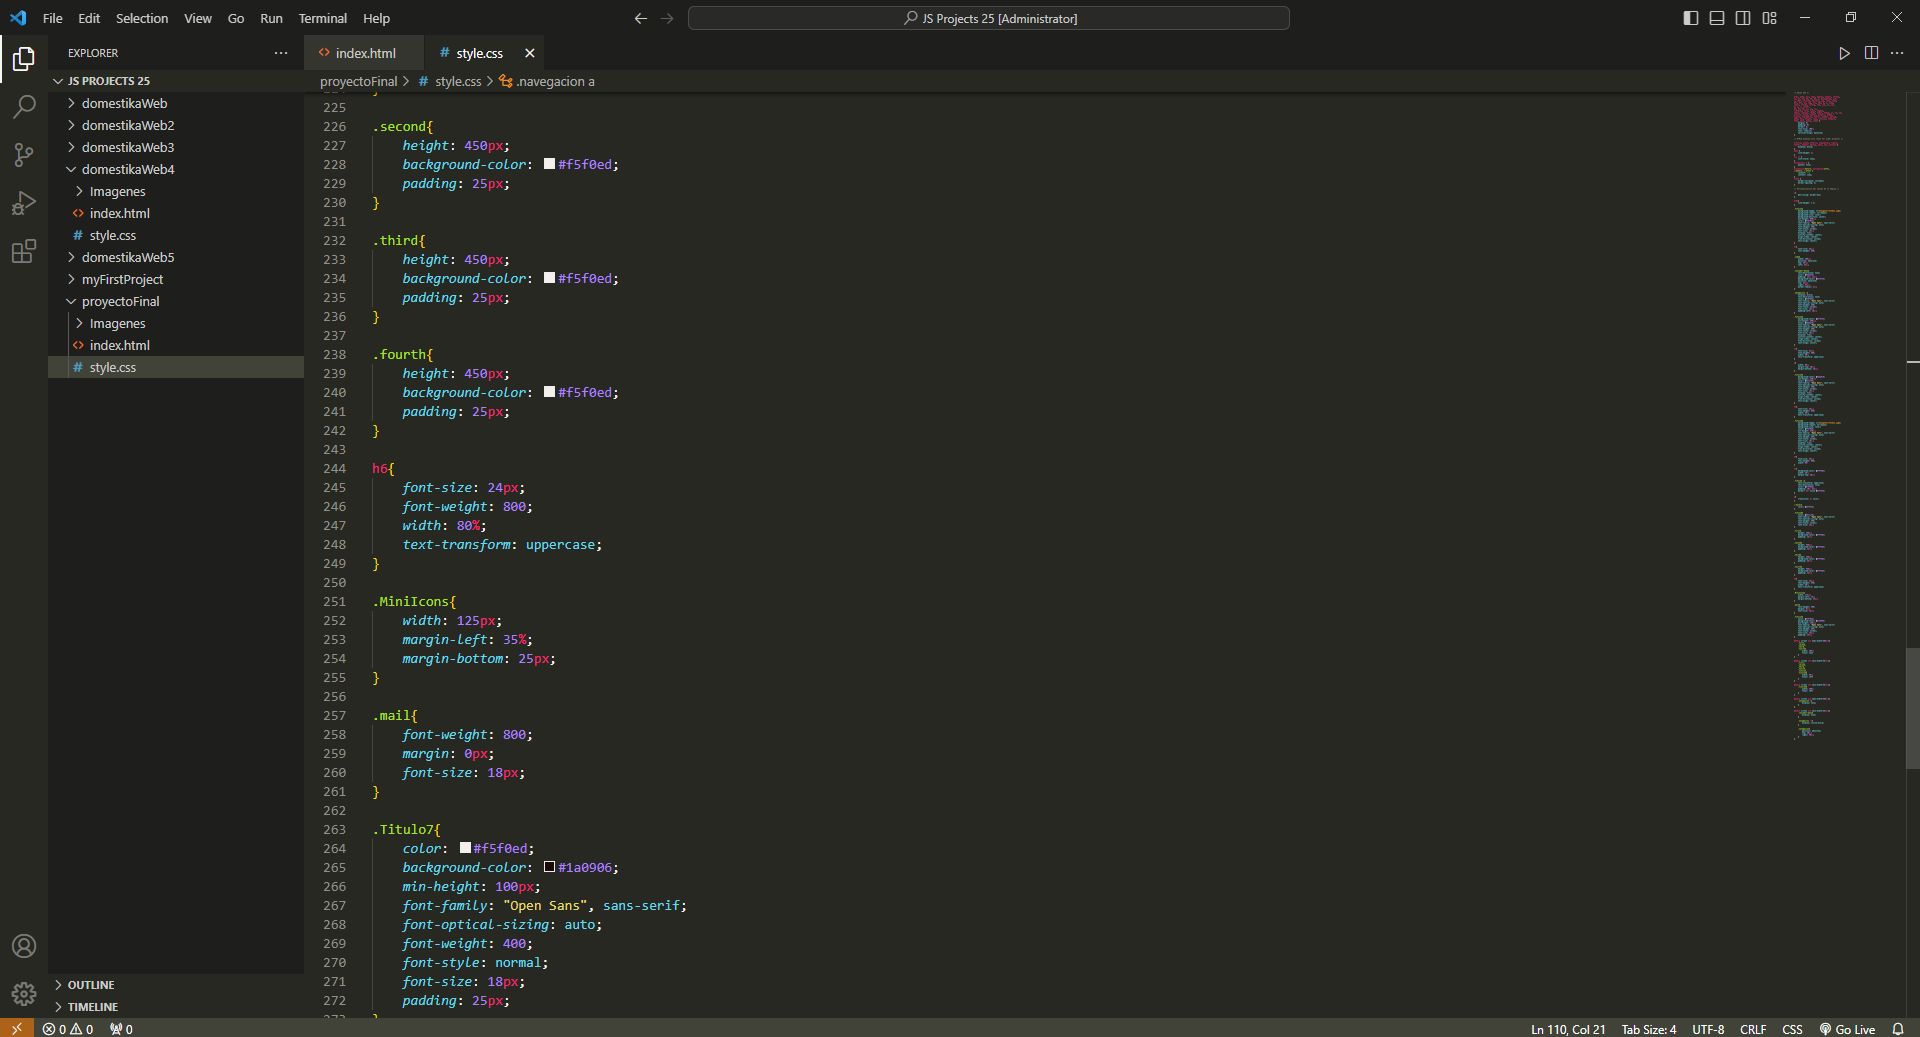The image size is (1920, 1037).
Task: Open the Run menu
Action: (271, 18)
